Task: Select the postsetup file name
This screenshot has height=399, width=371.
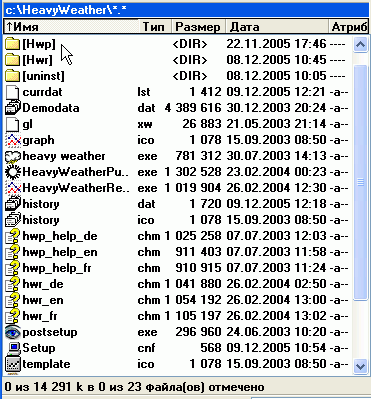Action: pyautogui.click(x=50, y=333)
